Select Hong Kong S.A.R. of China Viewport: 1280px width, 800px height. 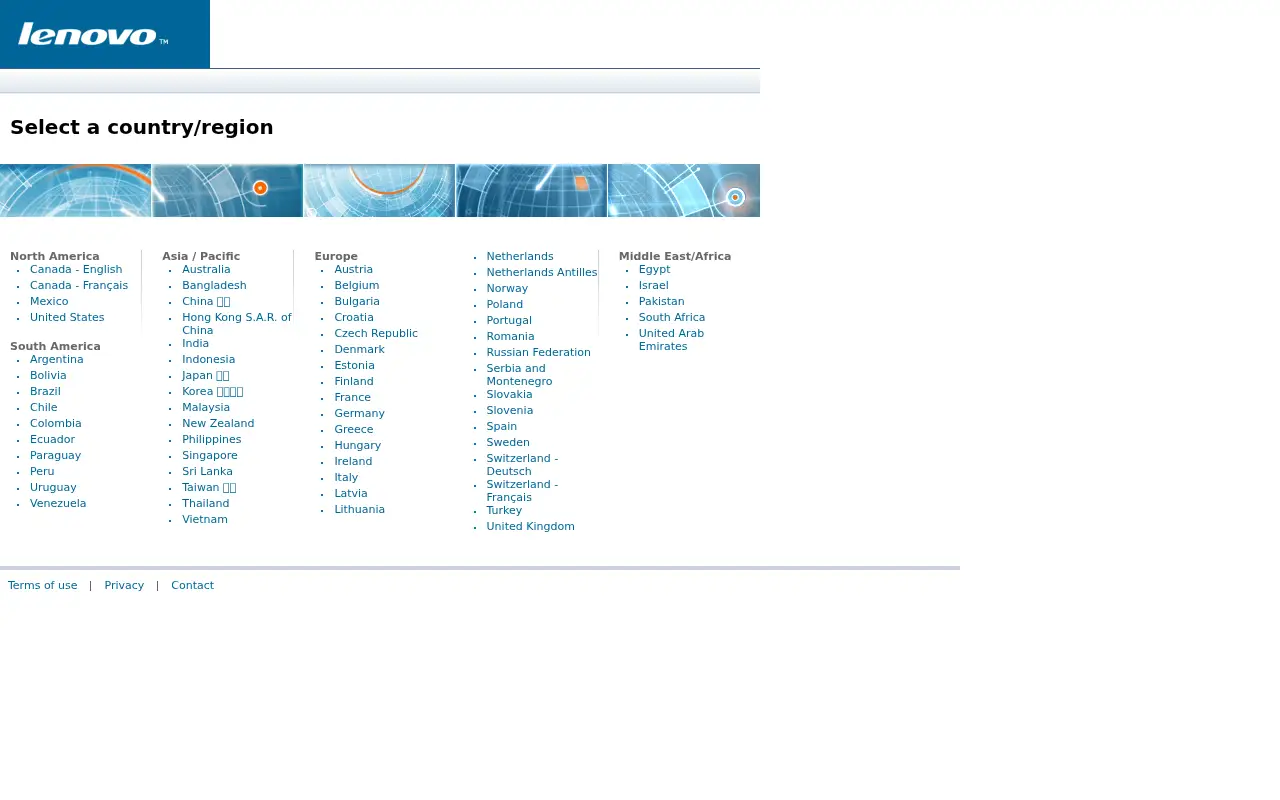pyautogui.click(x=237, y=323)
